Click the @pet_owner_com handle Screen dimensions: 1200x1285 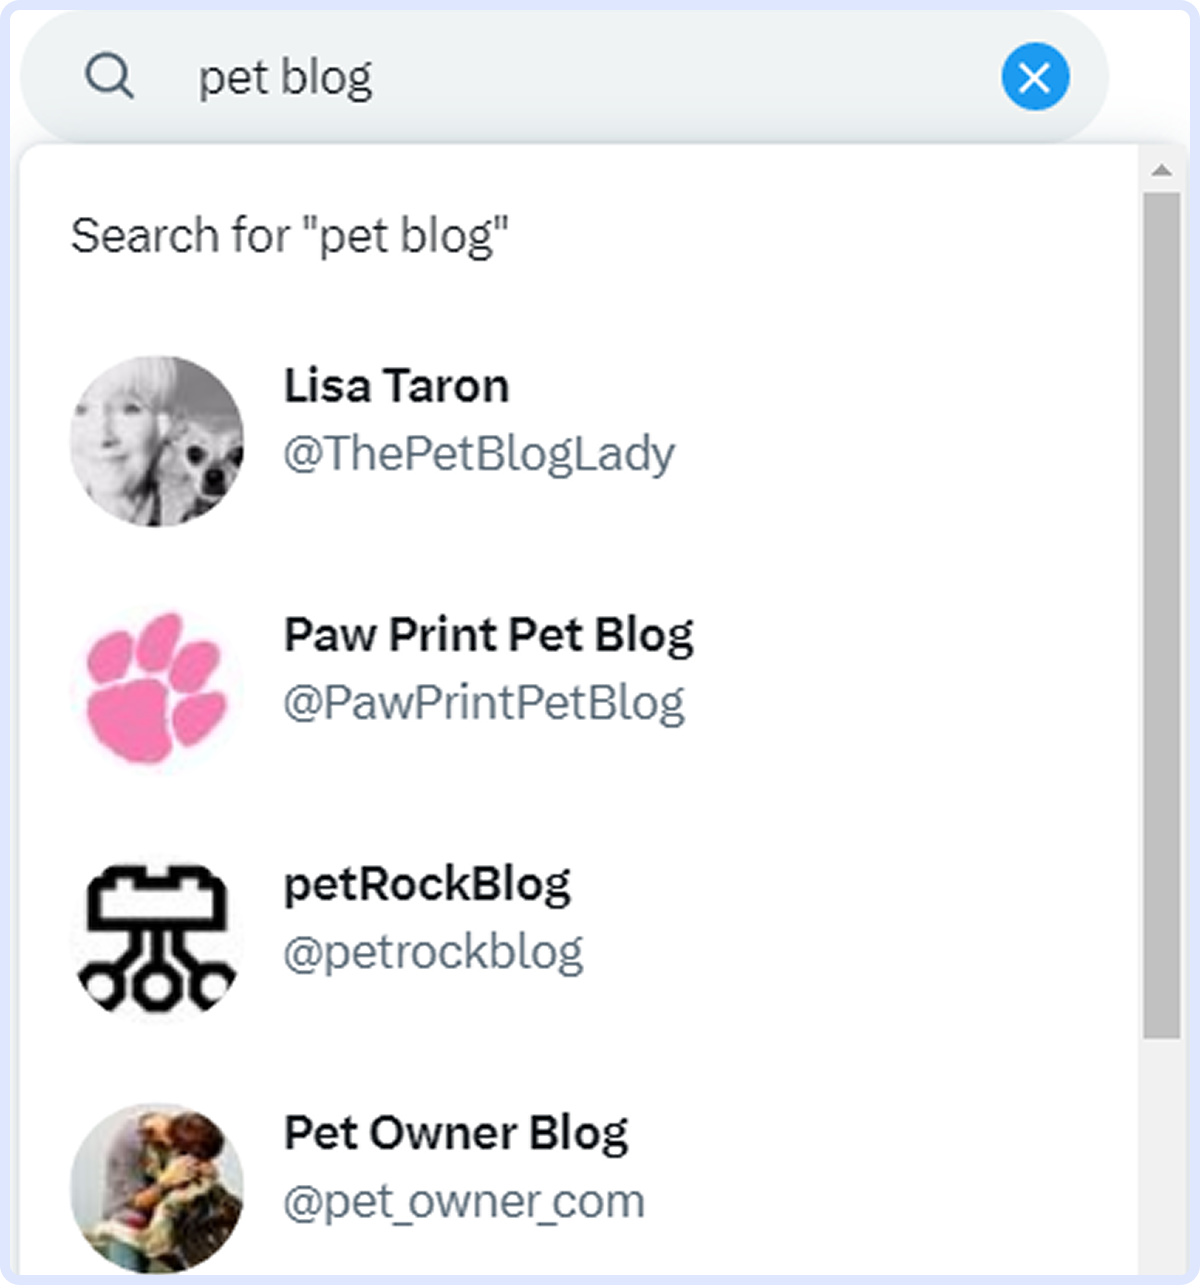463,1203
